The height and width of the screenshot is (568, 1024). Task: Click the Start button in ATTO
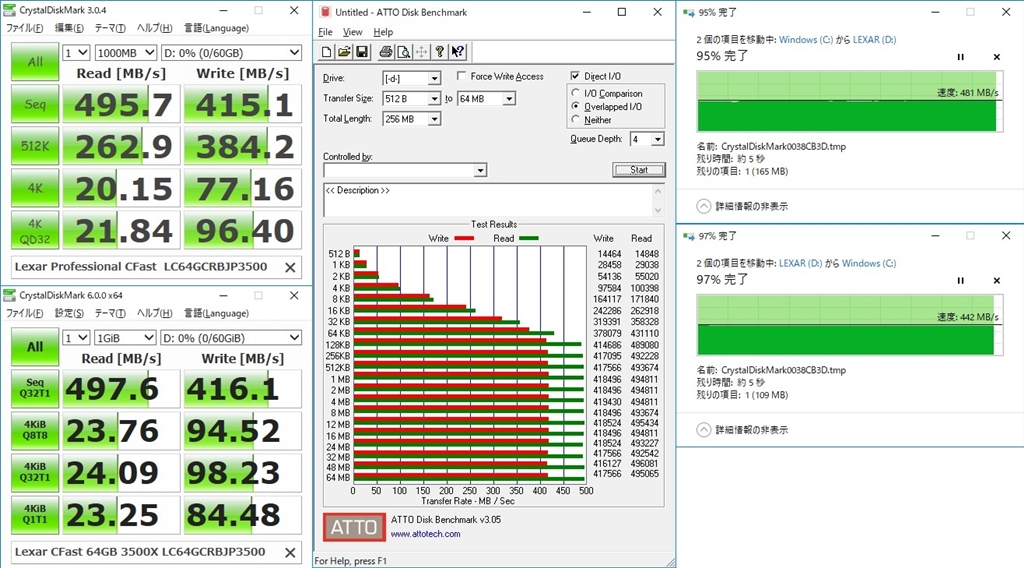click(639, 170)
